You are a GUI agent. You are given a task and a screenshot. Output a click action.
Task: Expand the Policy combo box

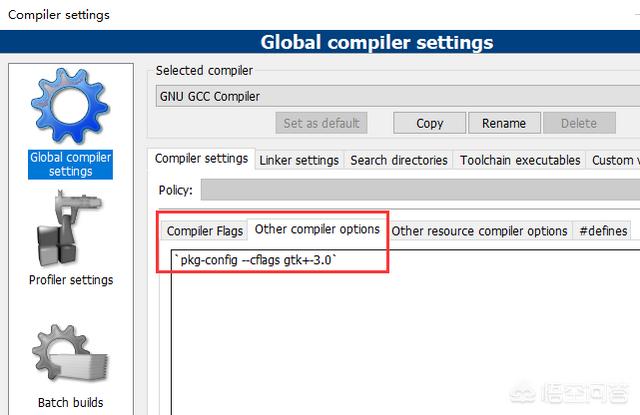coord(418,190)
